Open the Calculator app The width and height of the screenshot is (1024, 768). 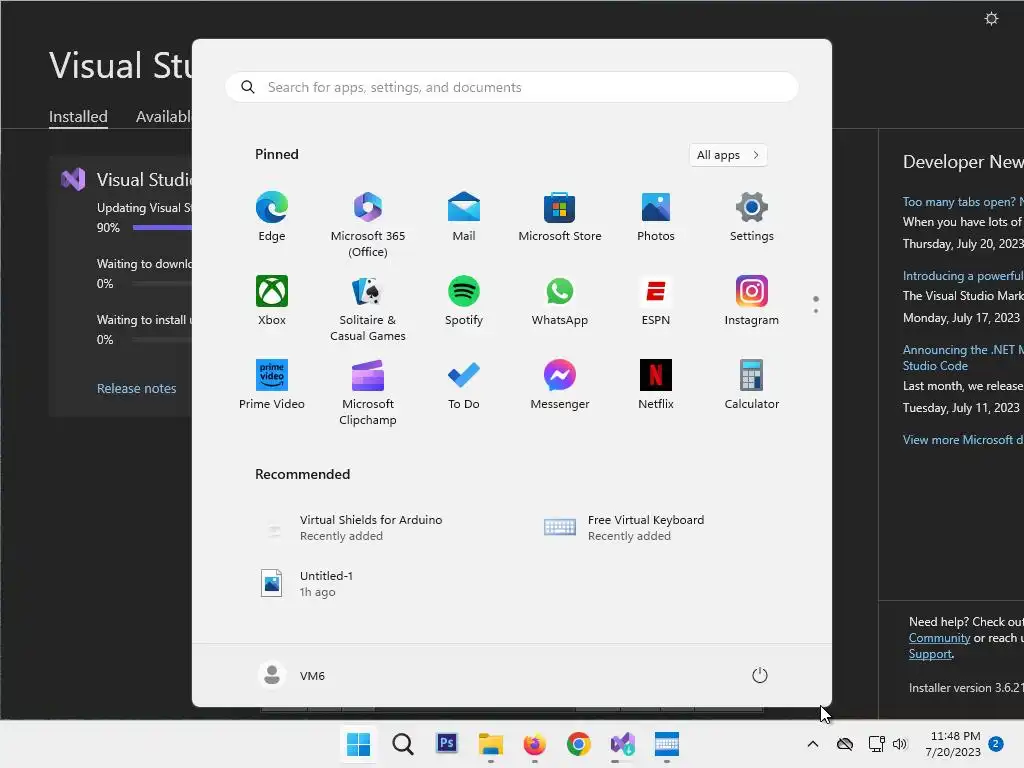click(x=752, y=385)
